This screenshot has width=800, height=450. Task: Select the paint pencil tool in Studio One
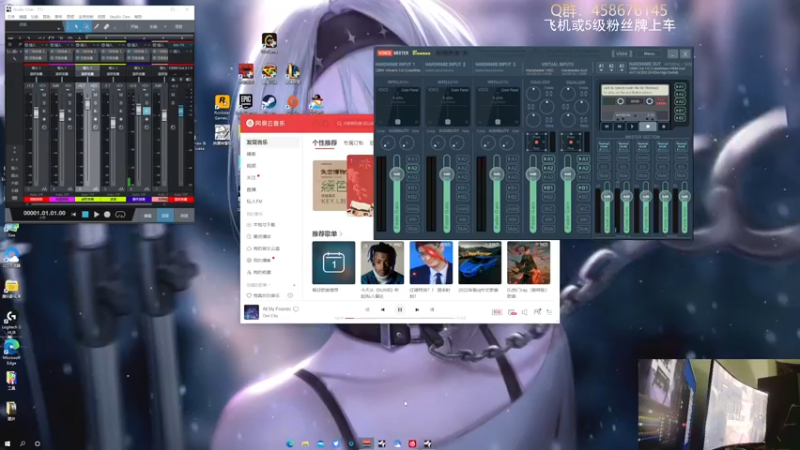click(x=96, y=27)
